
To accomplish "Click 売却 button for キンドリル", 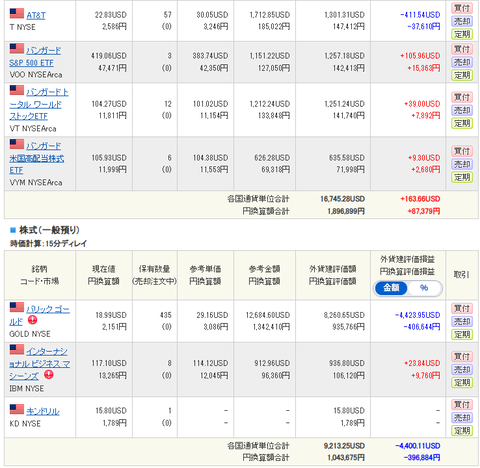I will (462, 418).
